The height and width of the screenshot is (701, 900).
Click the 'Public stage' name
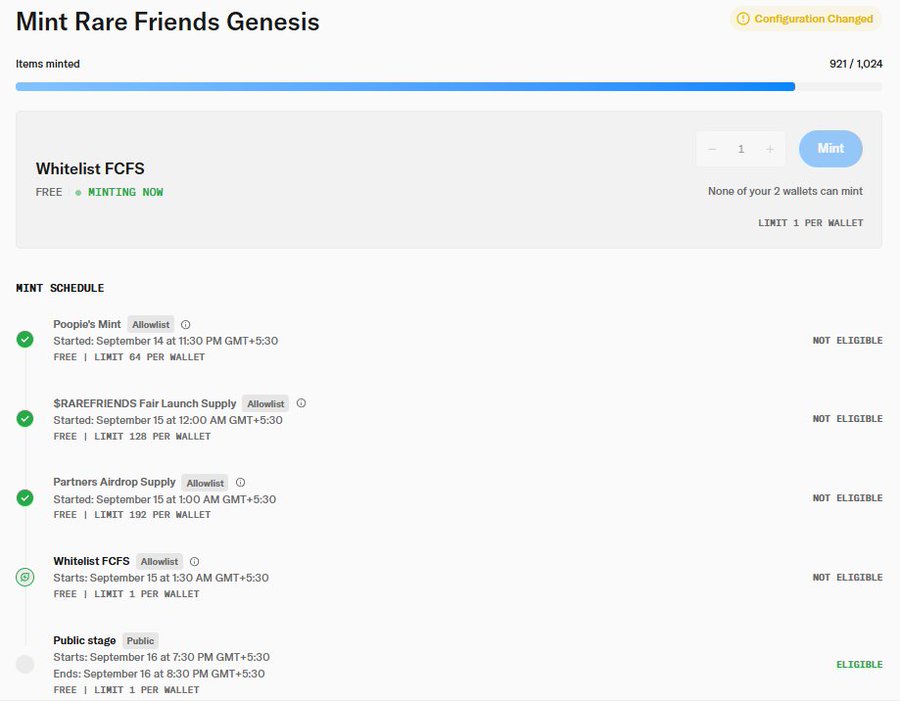[84, 641]
